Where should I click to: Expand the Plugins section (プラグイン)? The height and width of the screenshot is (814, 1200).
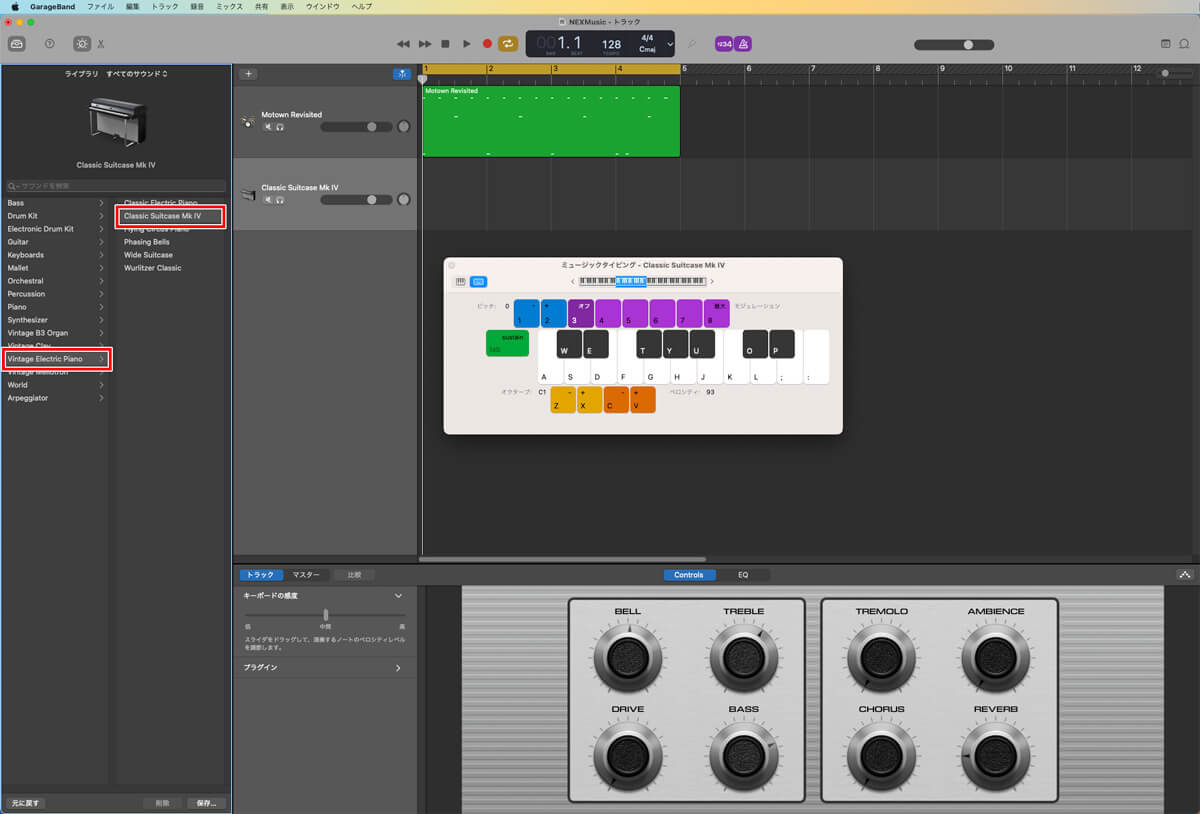[x=397, y=667]
